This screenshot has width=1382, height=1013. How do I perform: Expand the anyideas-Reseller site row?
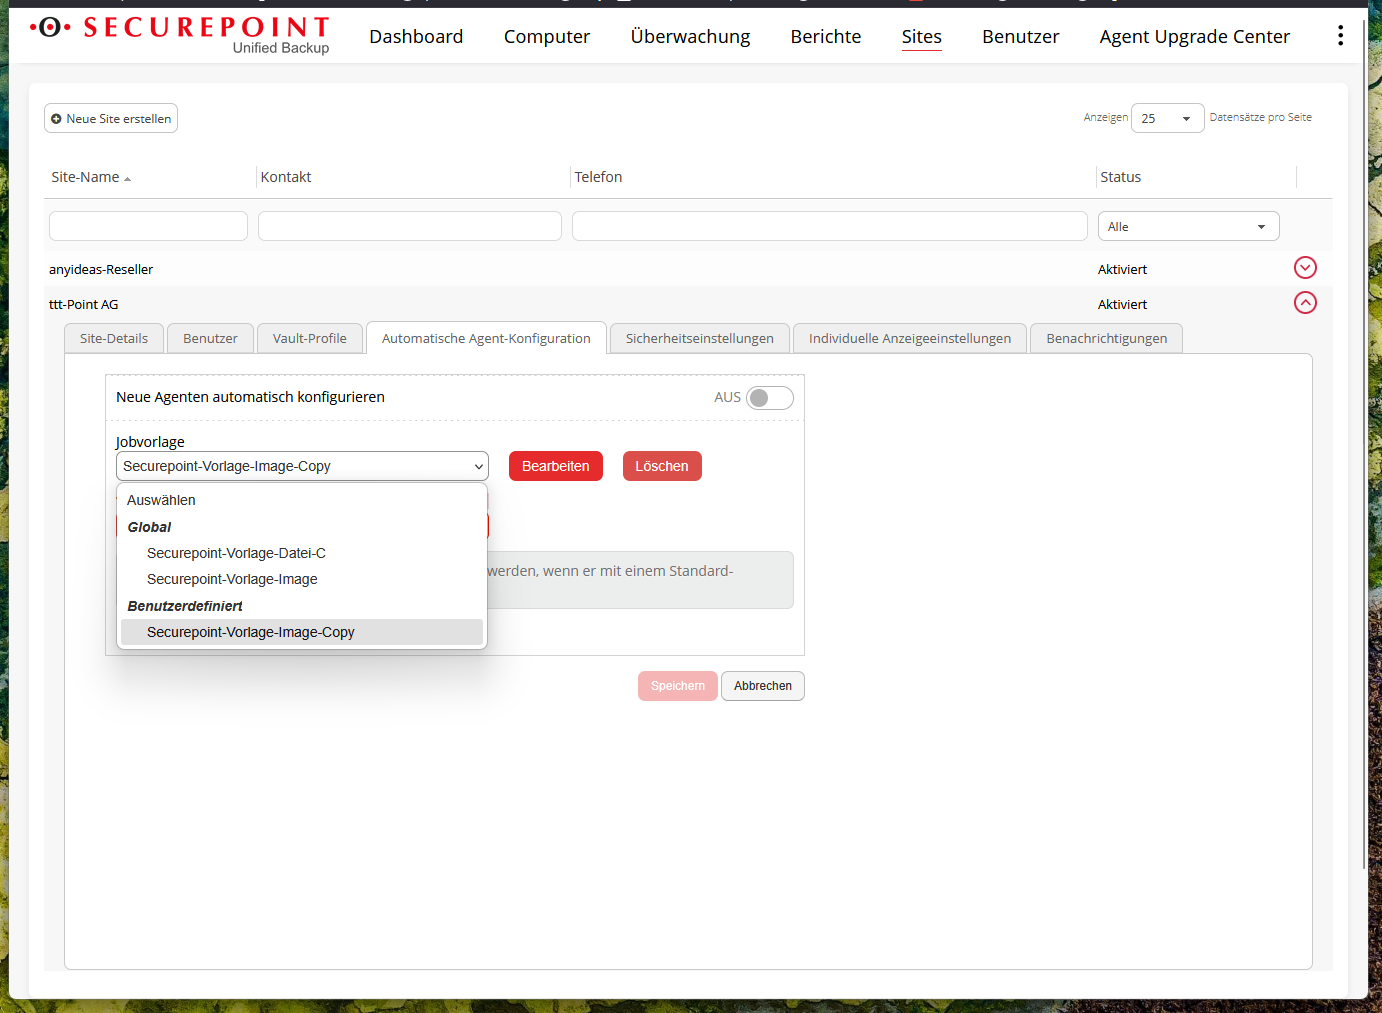click(x=1305, y=268)
